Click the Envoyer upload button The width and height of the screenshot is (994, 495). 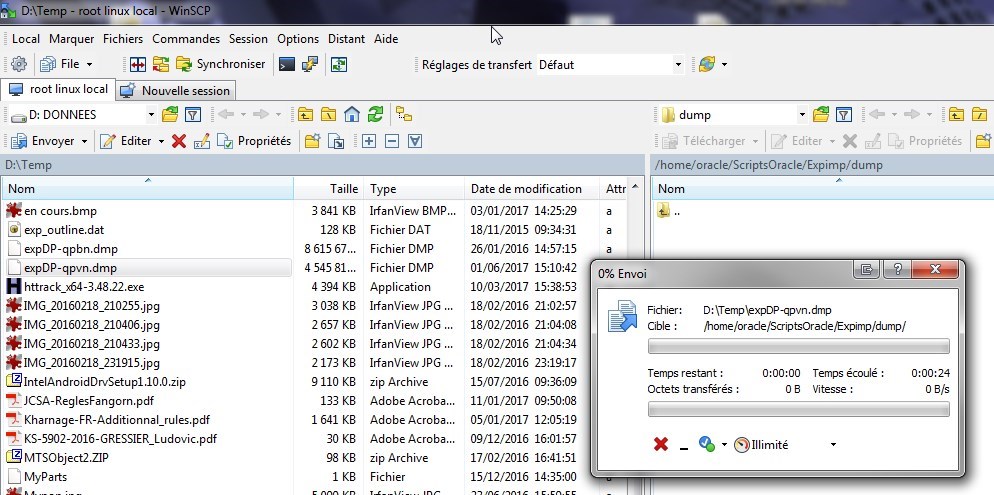coord(43,141)
